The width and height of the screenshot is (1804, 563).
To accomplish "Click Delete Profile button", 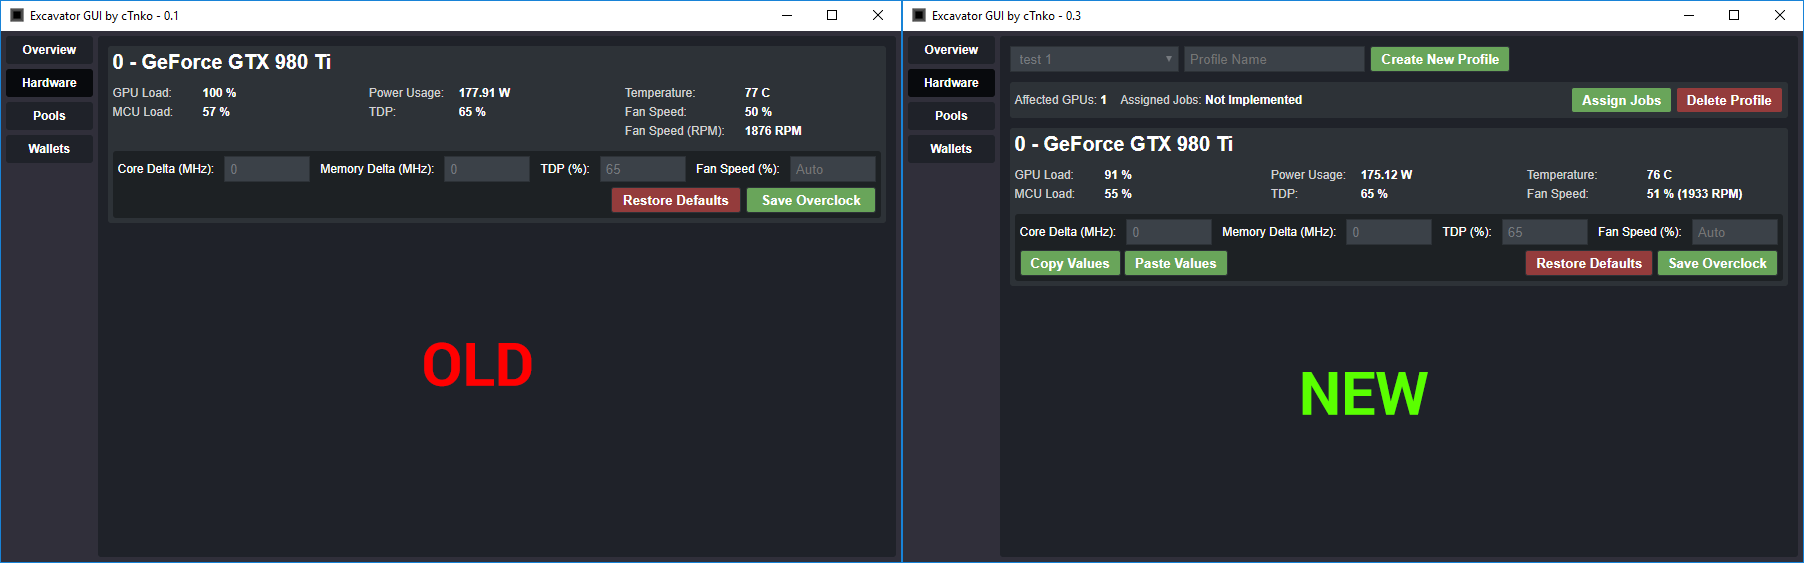I will point(1729,100).
